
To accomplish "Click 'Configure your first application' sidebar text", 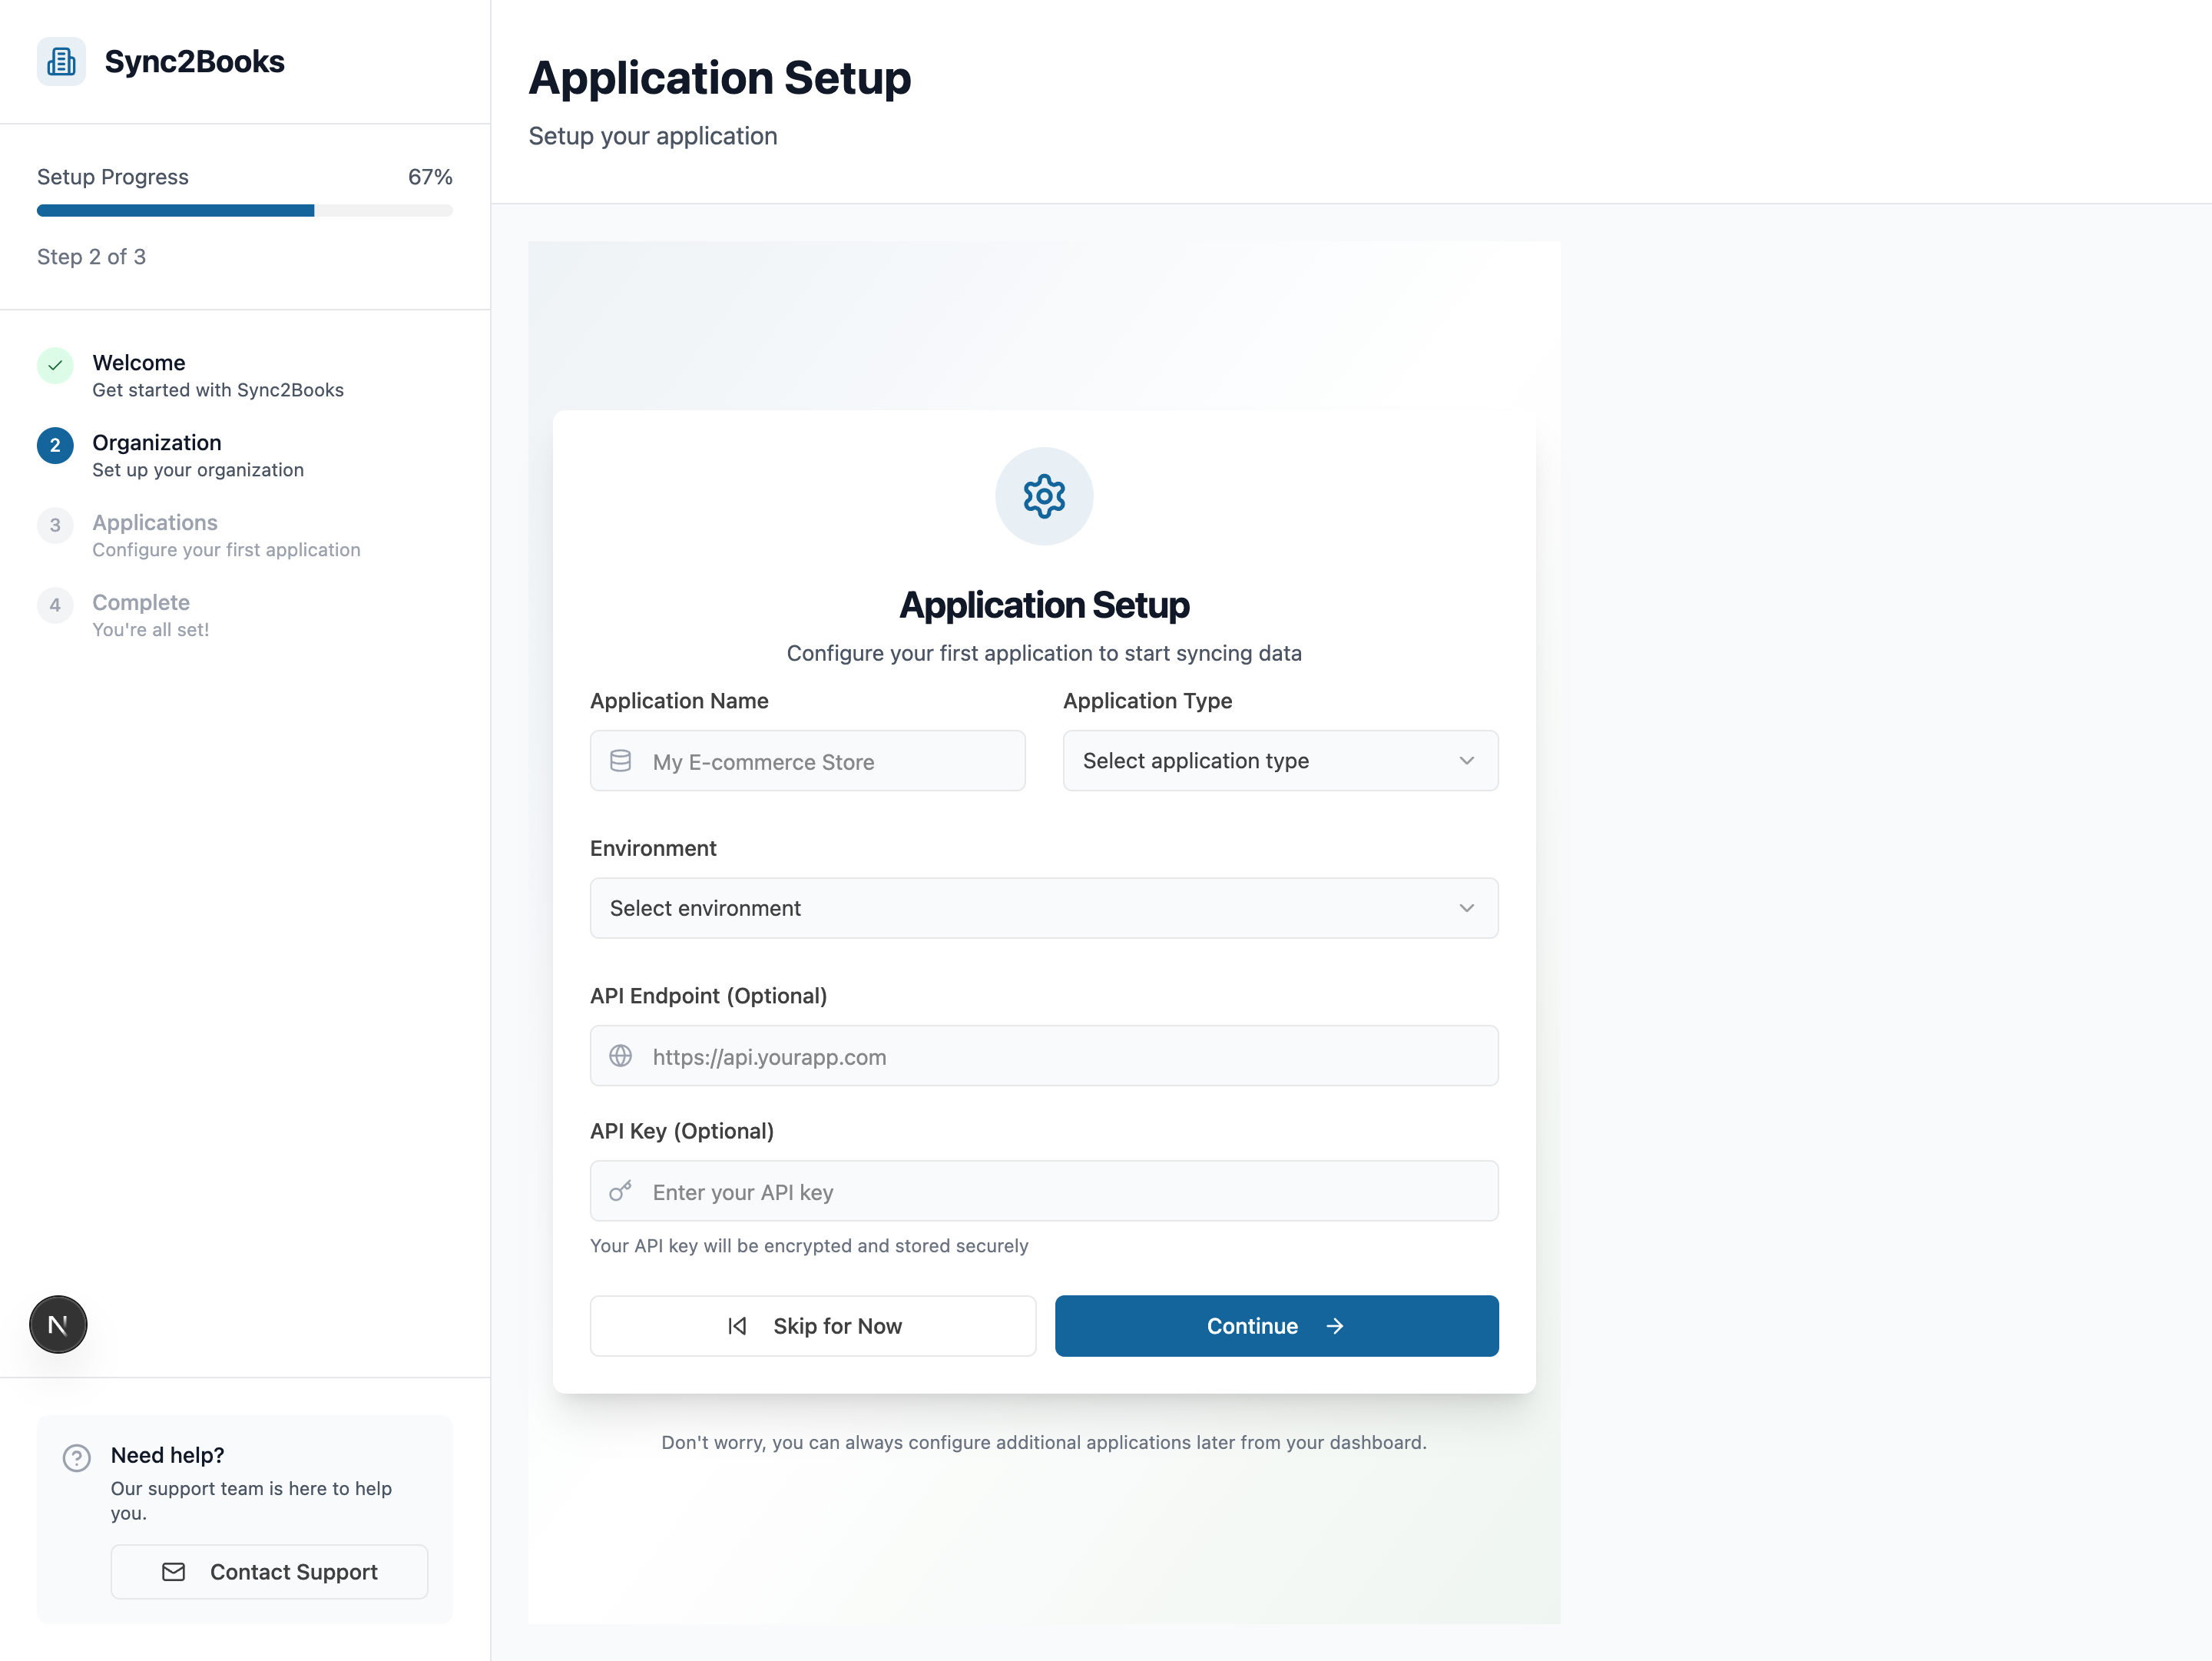I will tap(226, 550).
